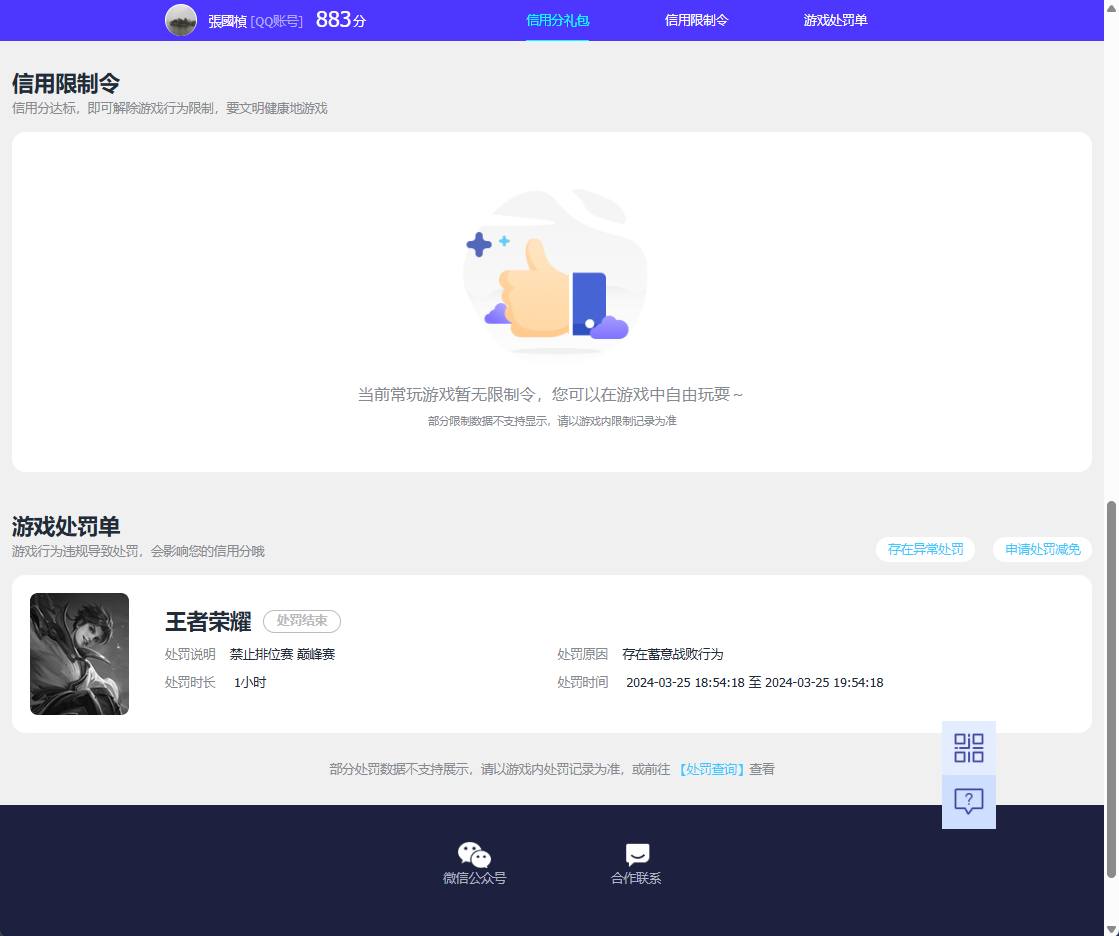This screenshot has height=936, width=1119.
Task: Click punishment reason 存在蓄意战败行为
Action: pos(672,654)
